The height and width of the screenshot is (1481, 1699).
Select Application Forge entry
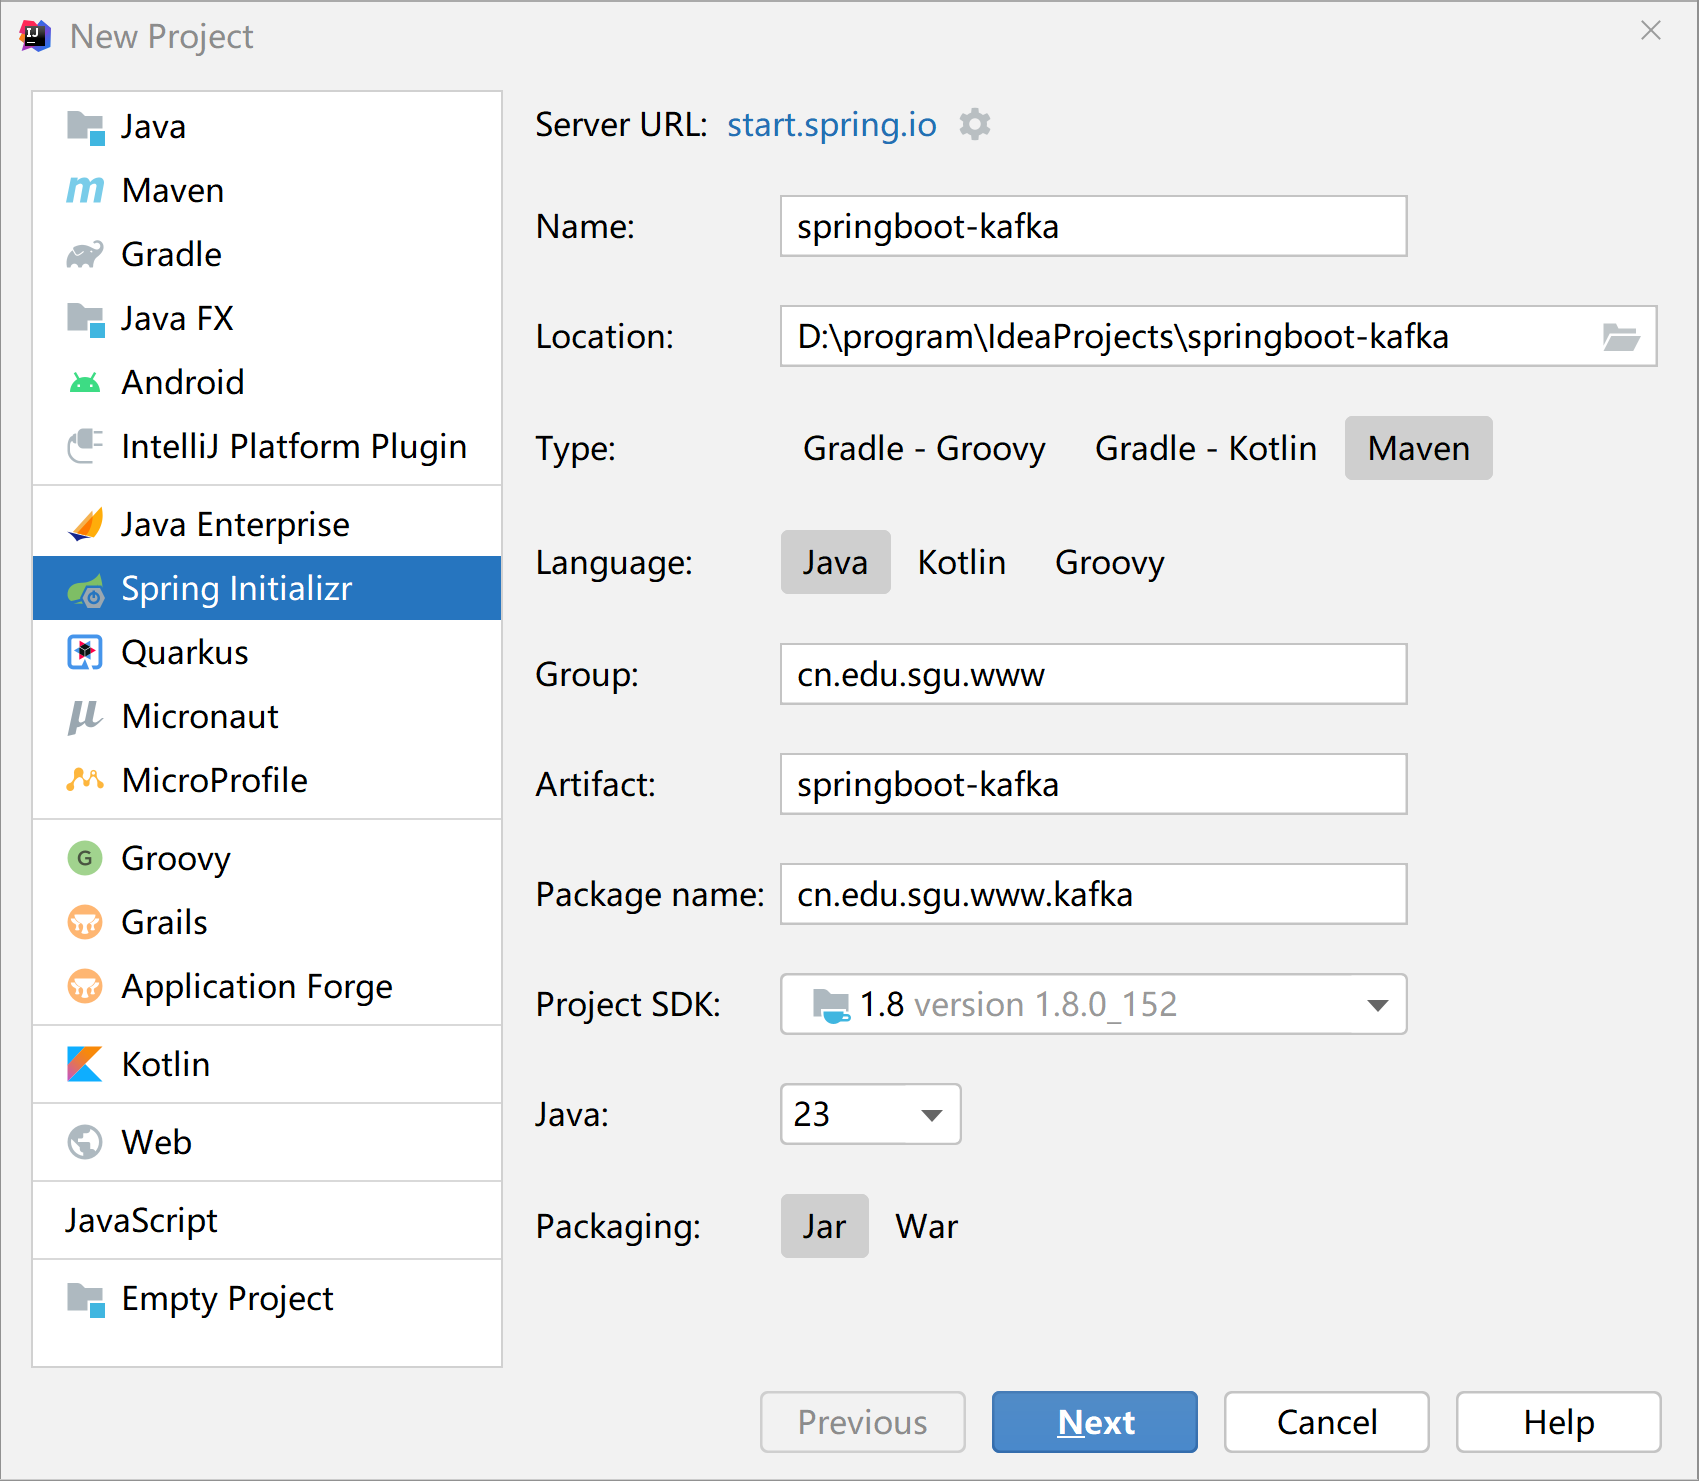click(x=267, y=986)
